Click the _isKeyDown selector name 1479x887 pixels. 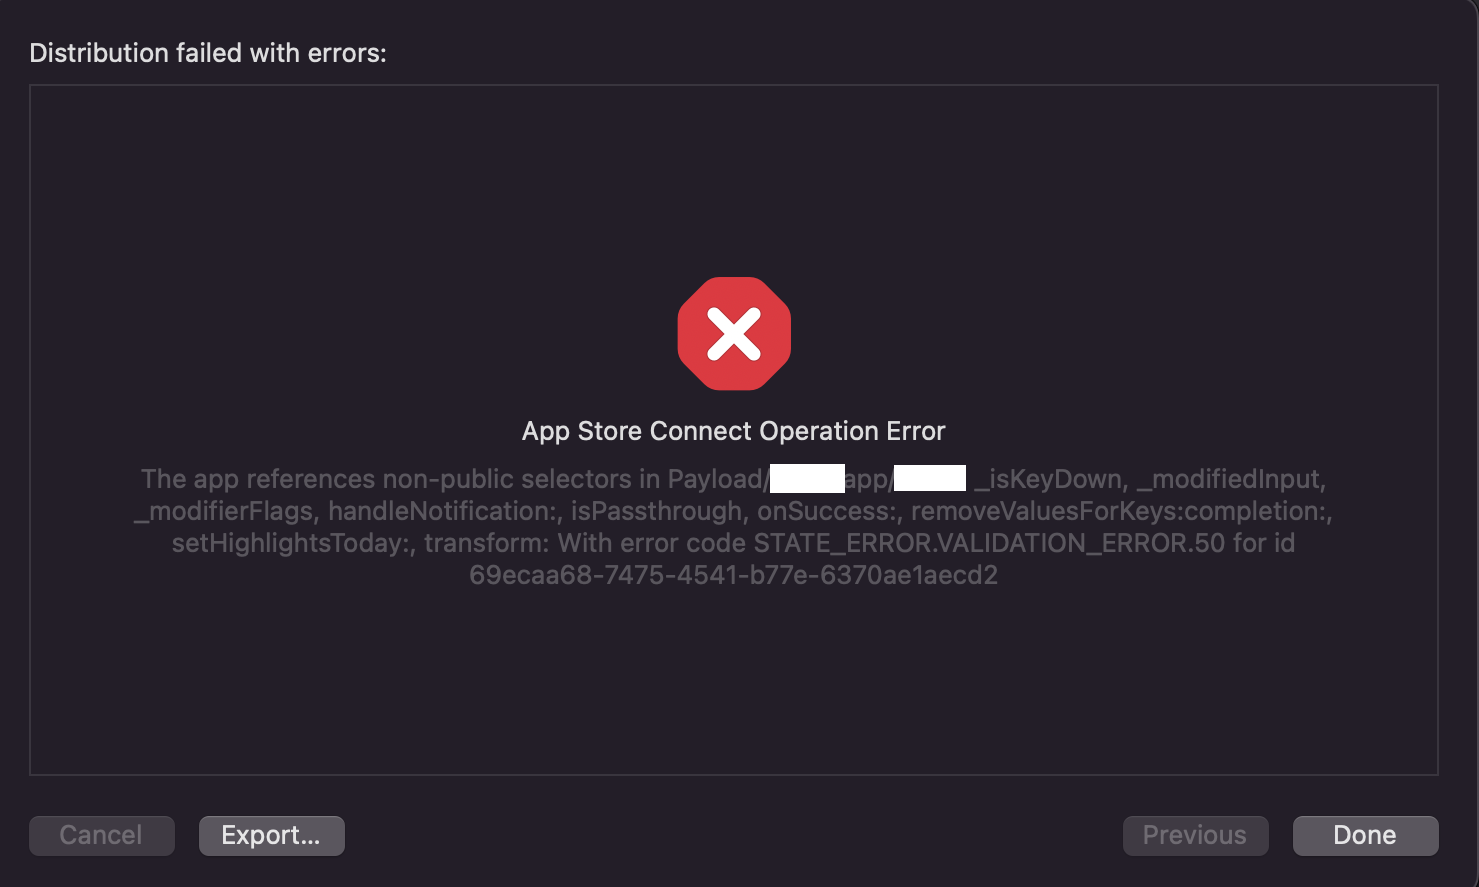(x=1050, y=479)
